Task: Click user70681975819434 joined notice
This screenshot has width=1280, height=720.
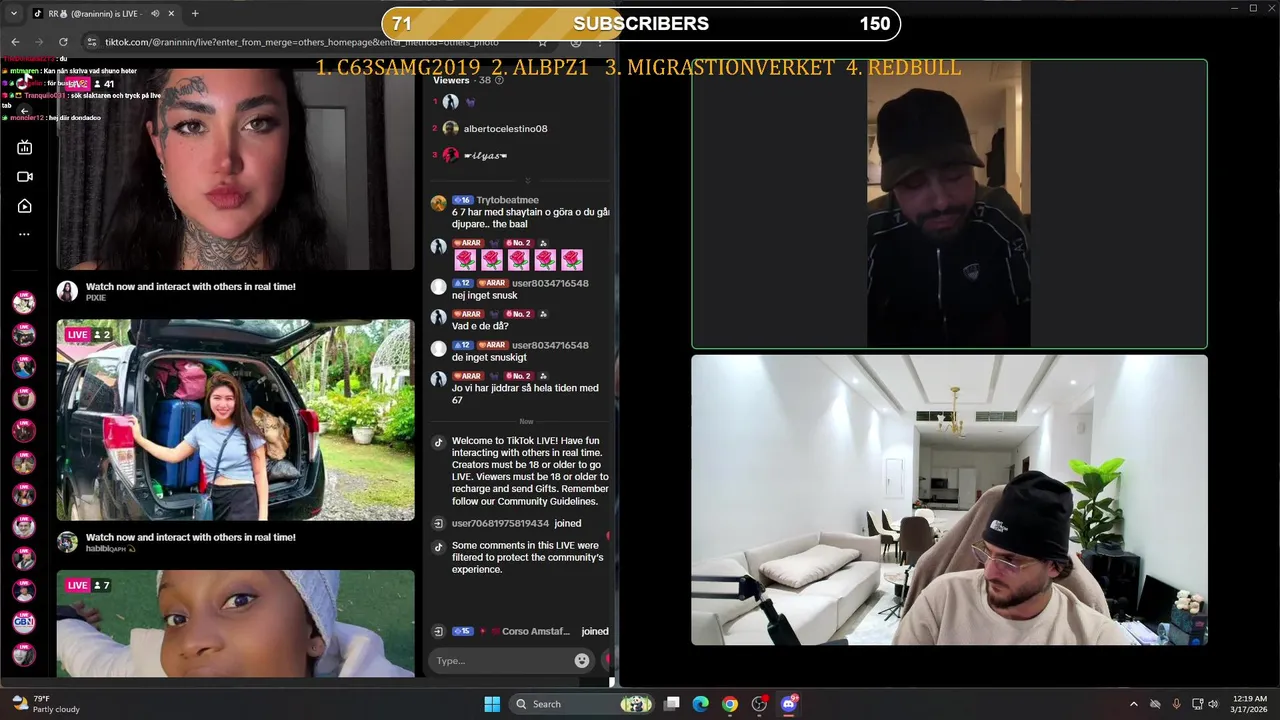Action: [x=516, y=523]
